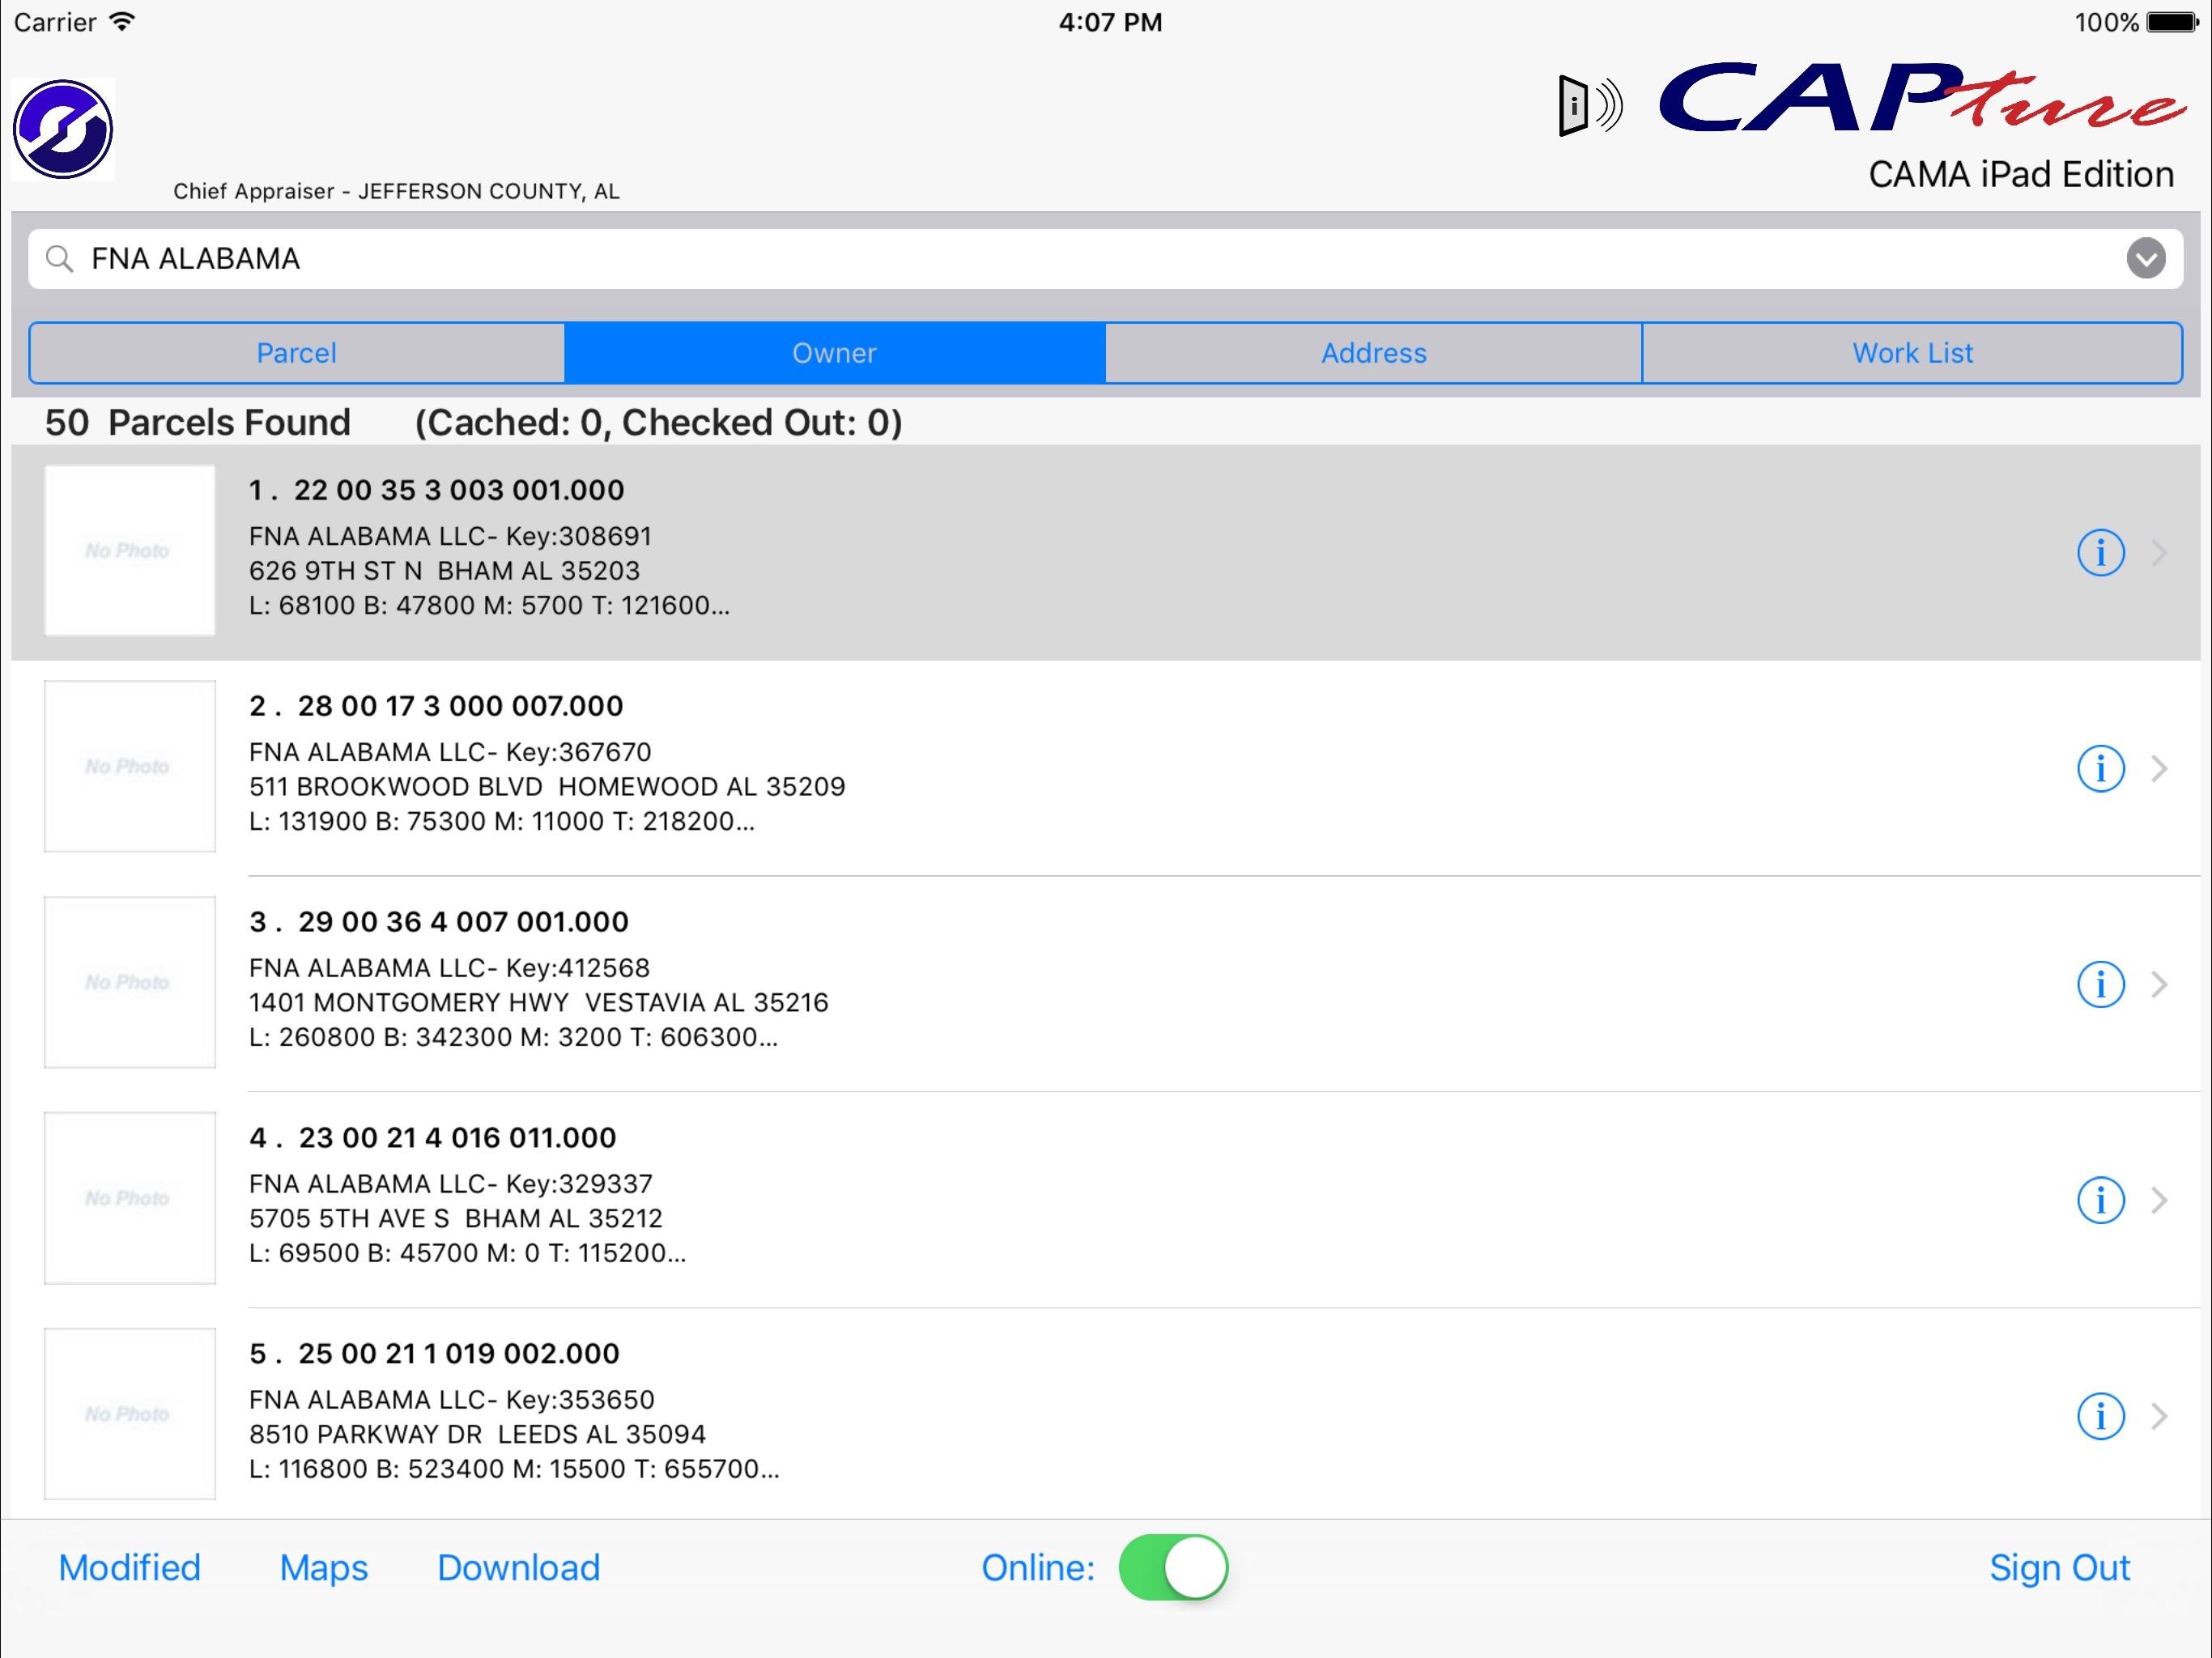Open the 1401 MONTGOMERY HWY parcel chevron
Viewport: 2212px width, 1658px height.
point(2160,984)
